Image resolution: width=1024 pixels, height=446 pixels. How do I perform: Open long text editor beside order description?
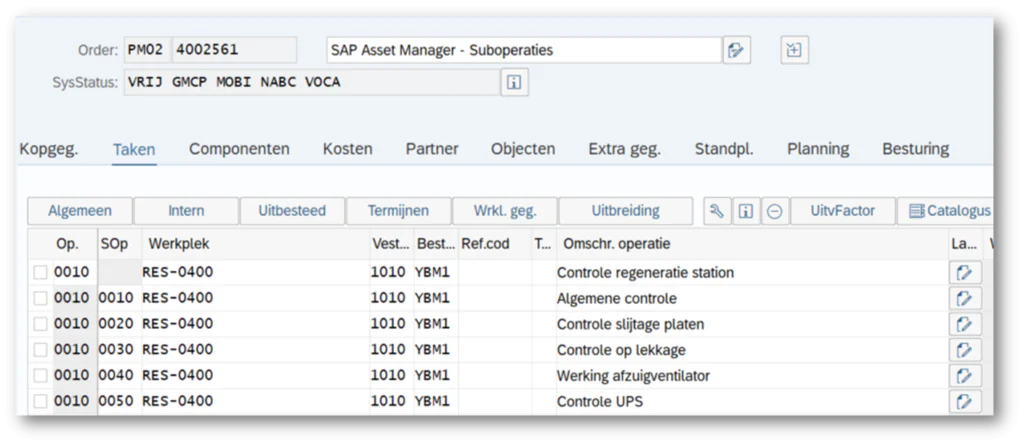tap(737, 50)
